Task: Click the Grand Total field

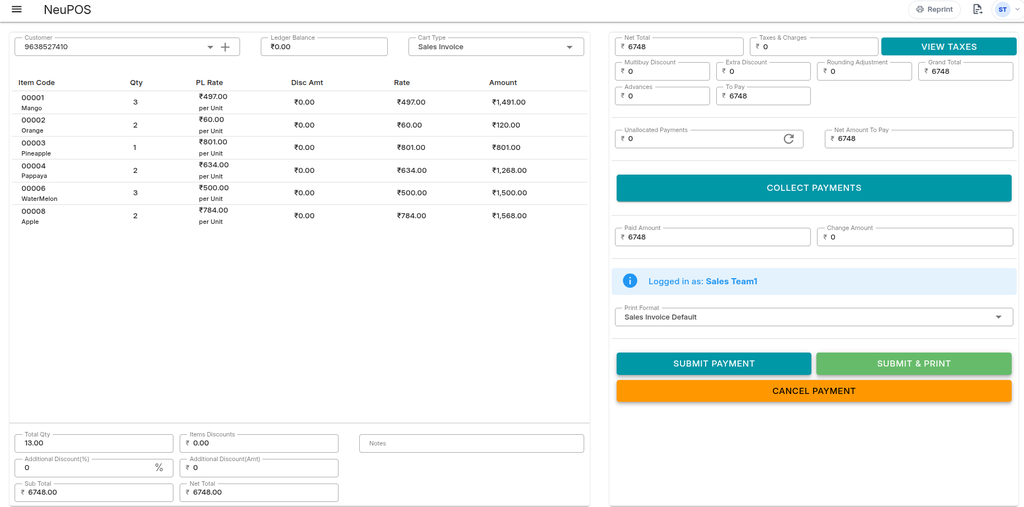Action: [966, 71]
